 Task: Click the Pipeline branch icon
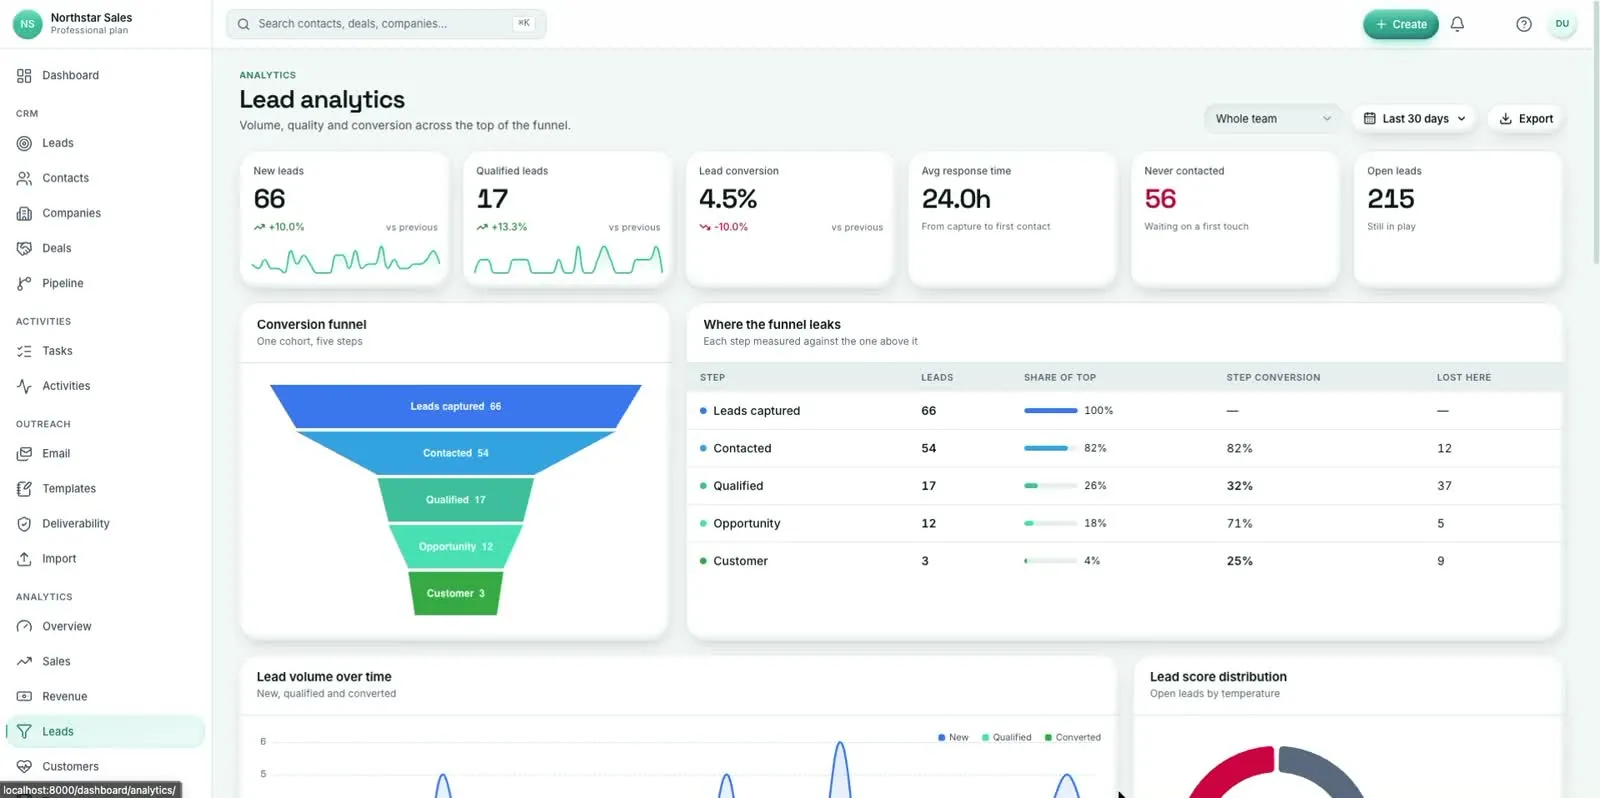tap(24, 284)
